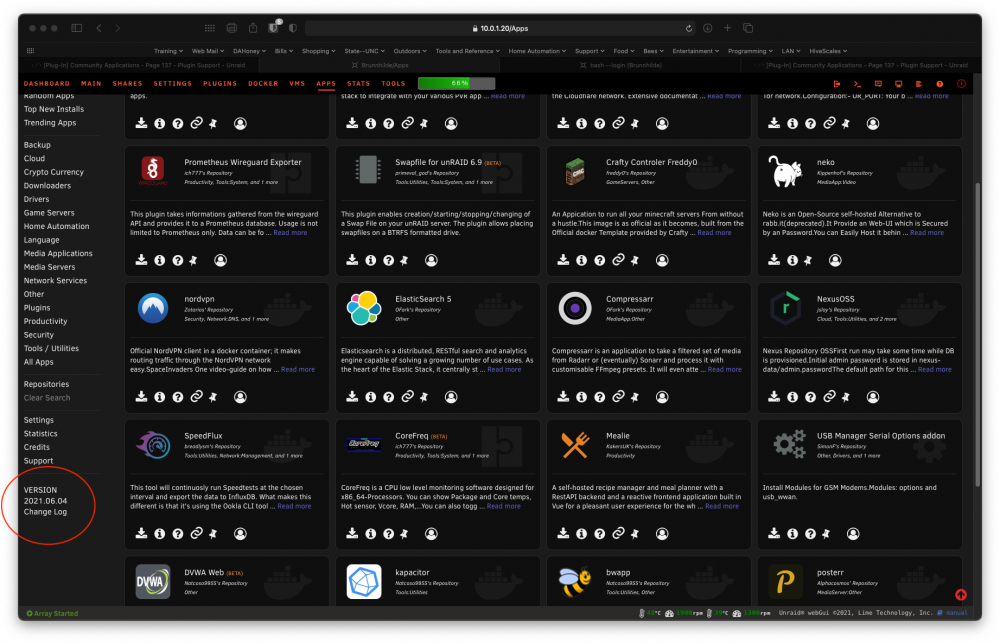Expand the Programming bookmarks folder

(x=750, y=51)
